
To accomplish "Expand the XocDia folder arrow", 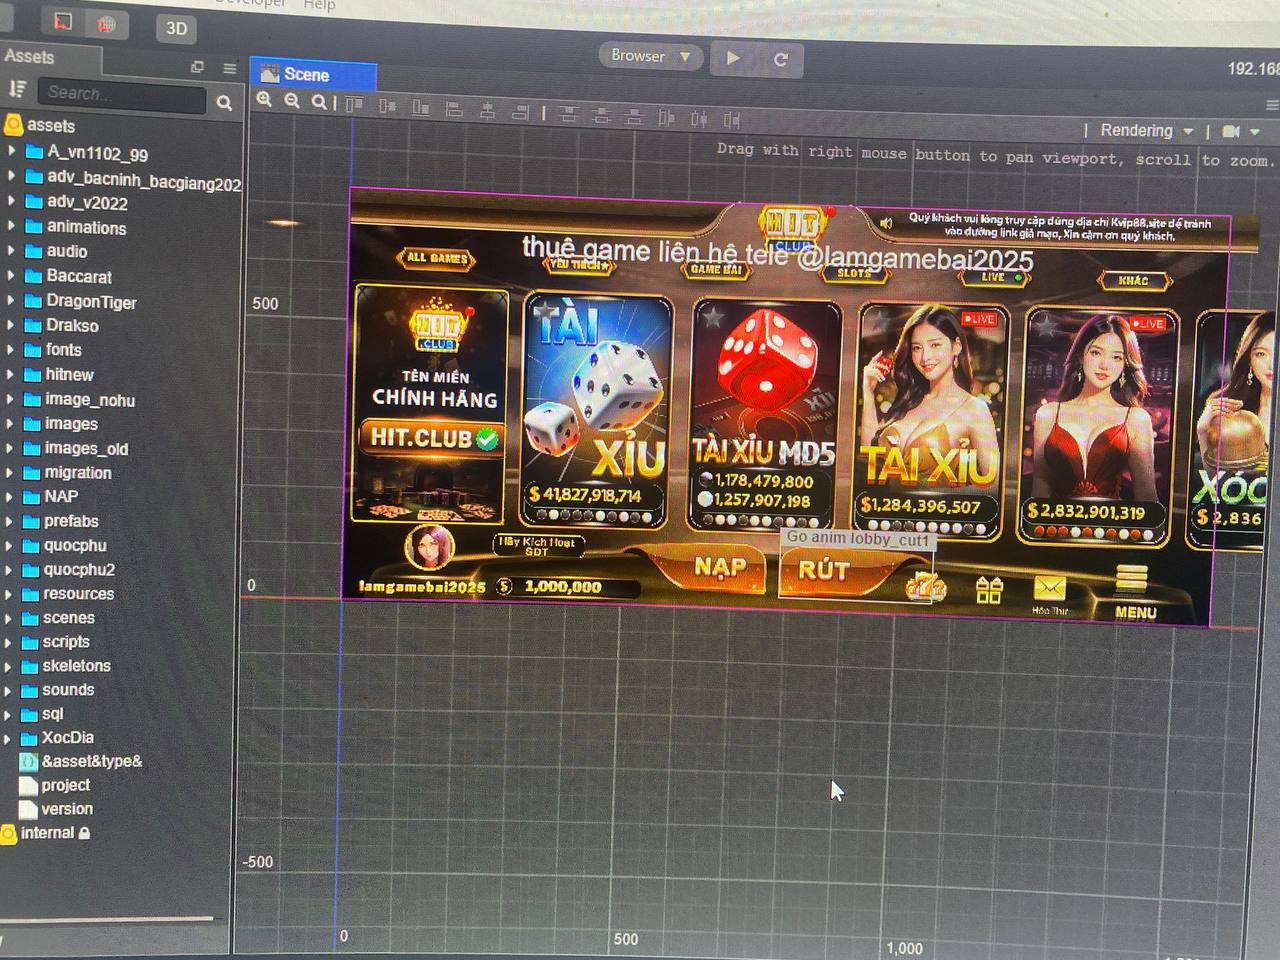I will coord(8,739).
